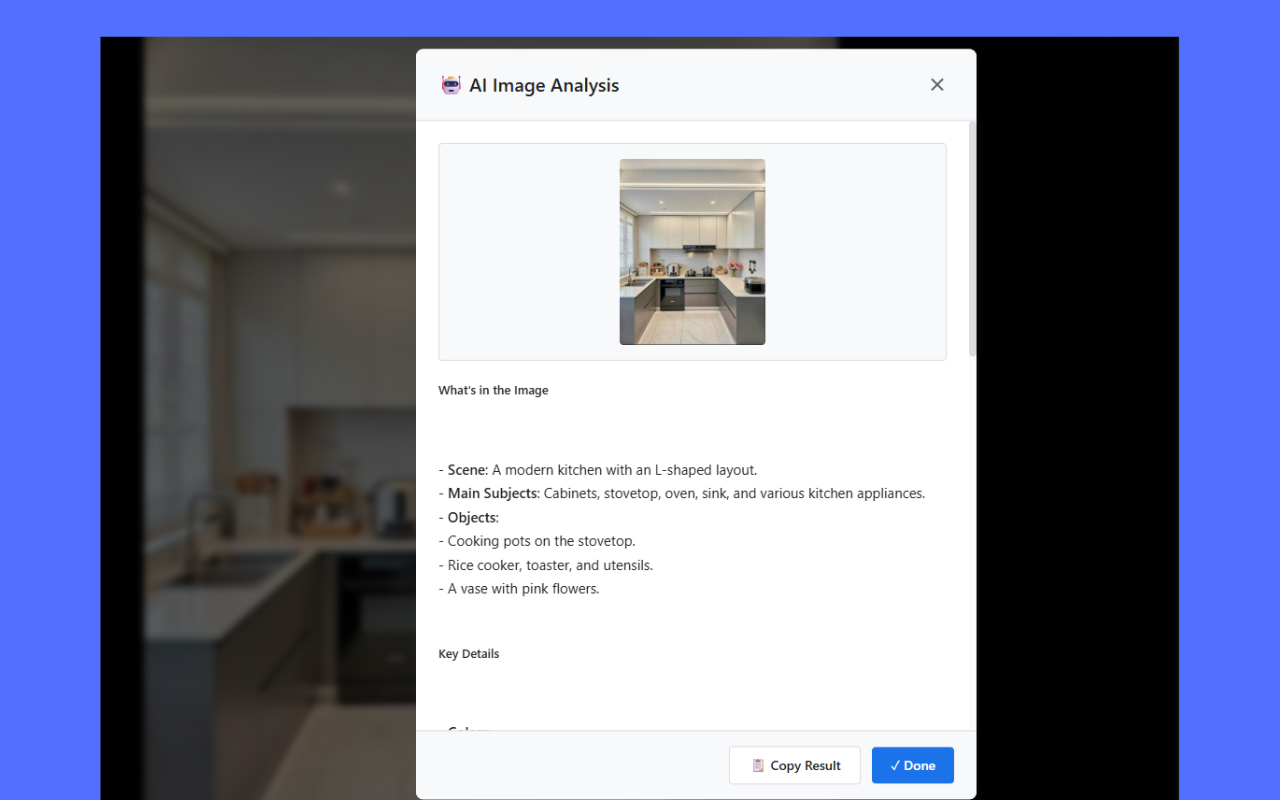The width and height of the screenshot is (1280, 800).
Task: Click the "AI Image Analysis" title text
Action: pos(544,85)
